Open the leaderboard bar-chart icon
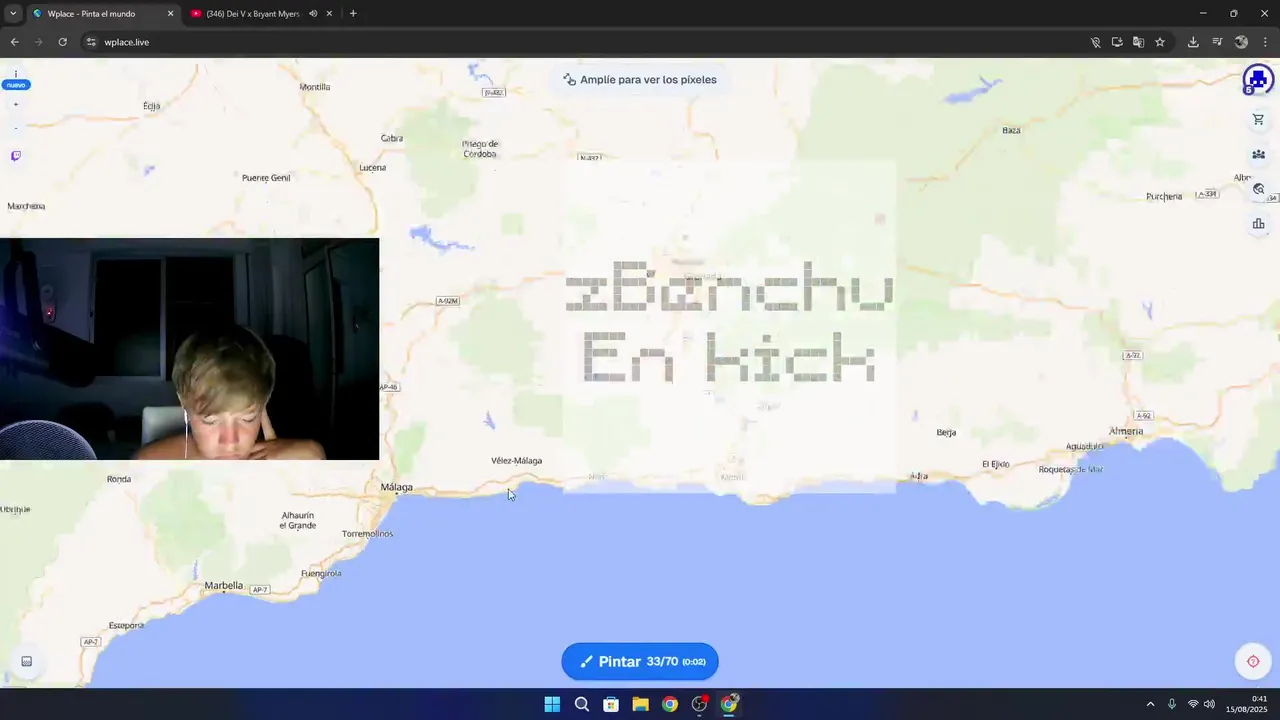Screen dimensions: 1280x720 (x=1258, y=223)
